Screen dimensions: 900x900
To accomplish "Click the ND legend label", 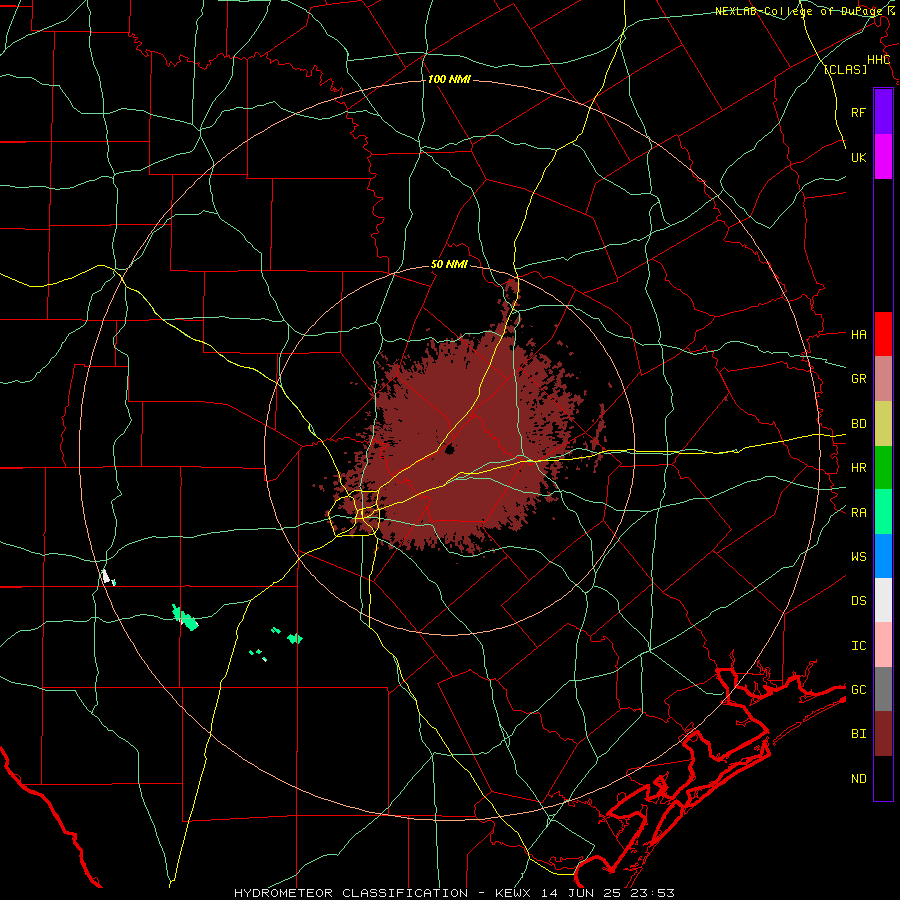I will [x=858, y=779].
